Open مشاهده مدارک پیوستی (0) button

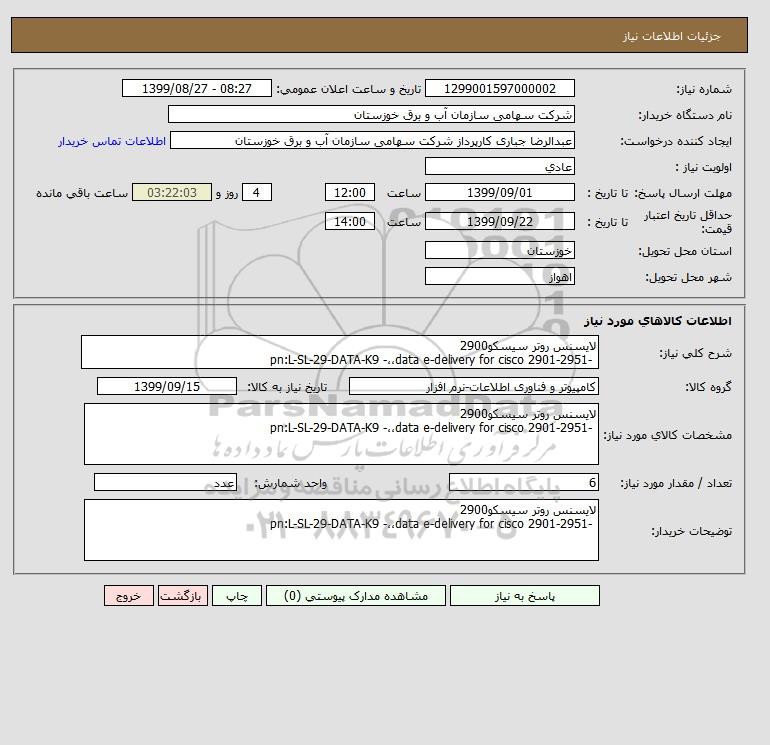tap(356, 595)
